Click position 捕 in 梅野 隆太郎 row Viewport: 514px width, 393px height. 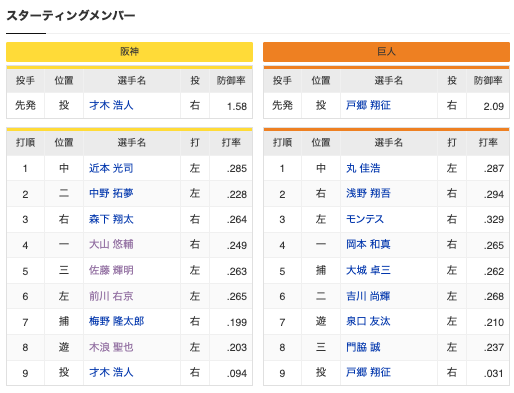(x=64, y=321)
